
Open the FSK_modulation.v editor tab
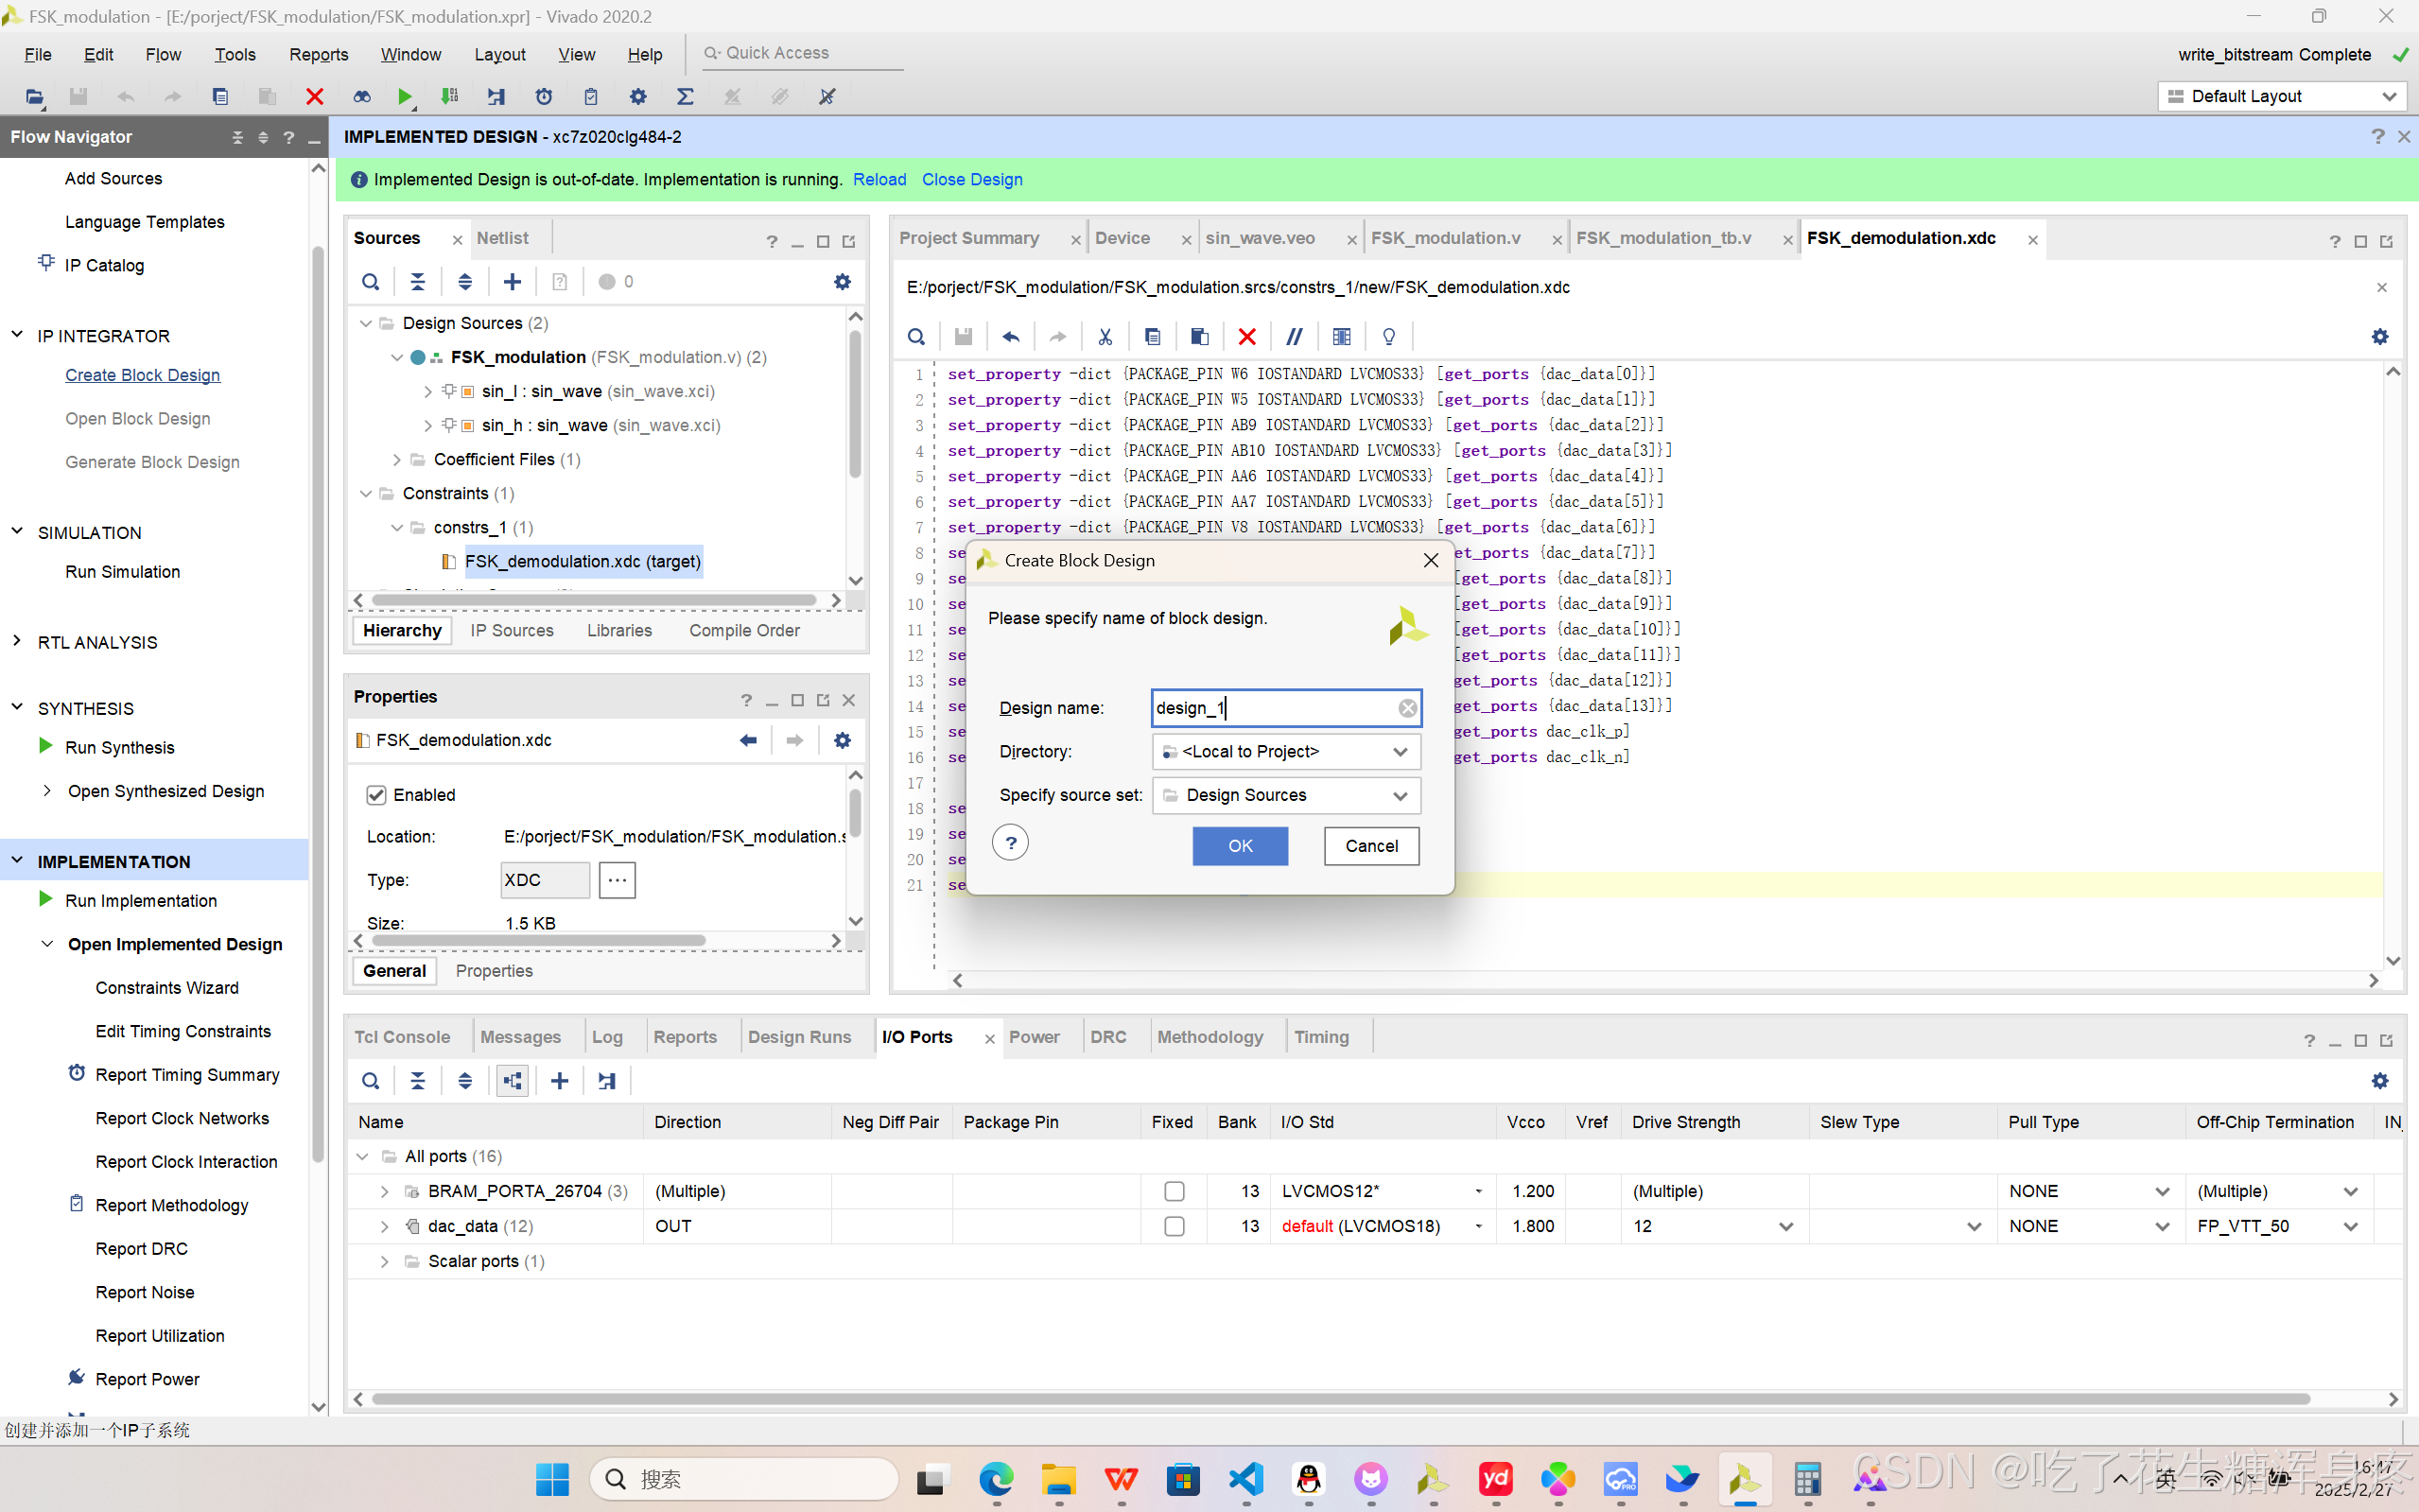click(x=1445, y=238)
